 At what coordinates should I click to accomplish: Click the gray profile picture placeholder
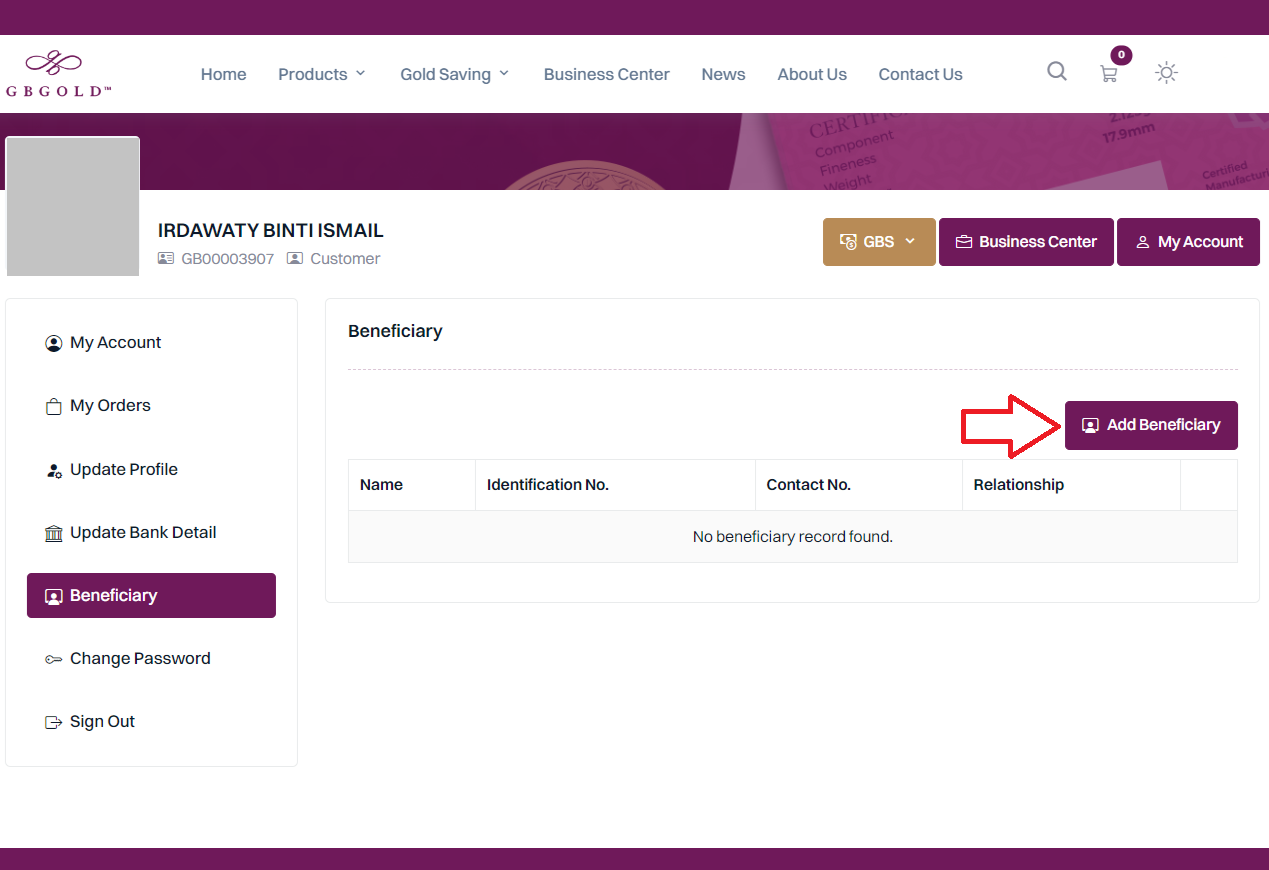click(73, 206)
